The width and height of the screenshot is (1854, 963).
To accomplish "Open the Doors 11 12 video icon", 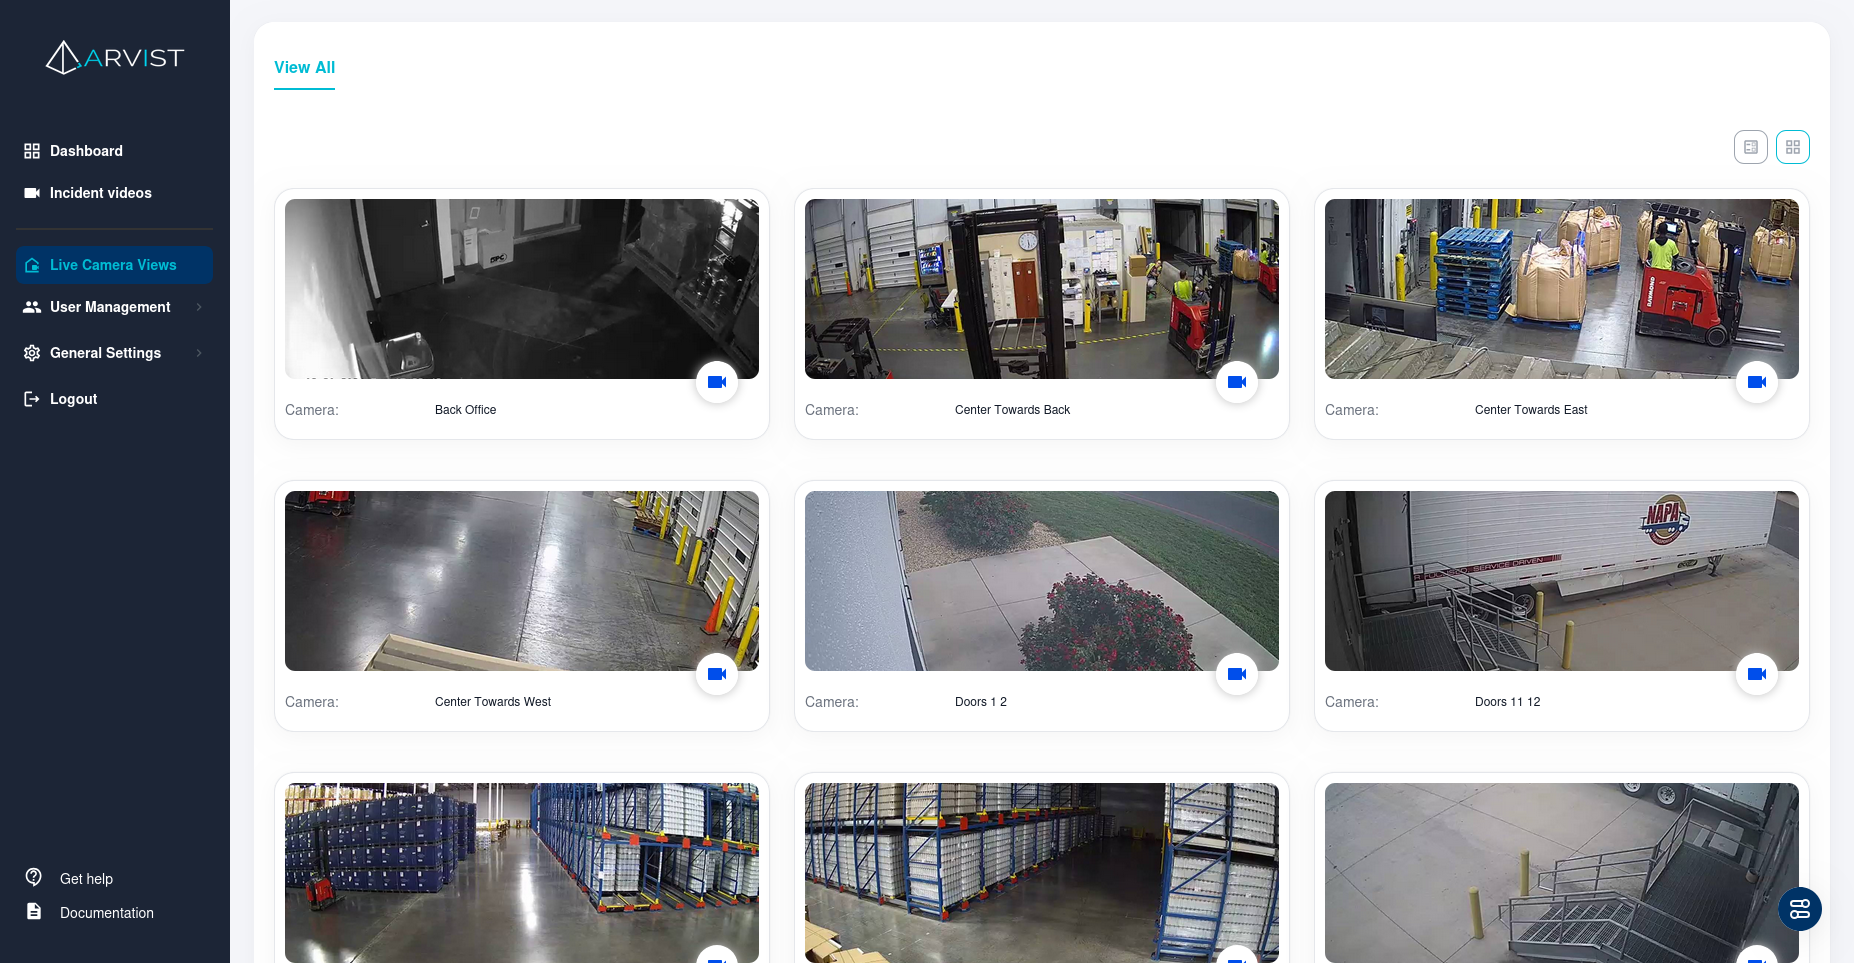I will pos(1757,674).
